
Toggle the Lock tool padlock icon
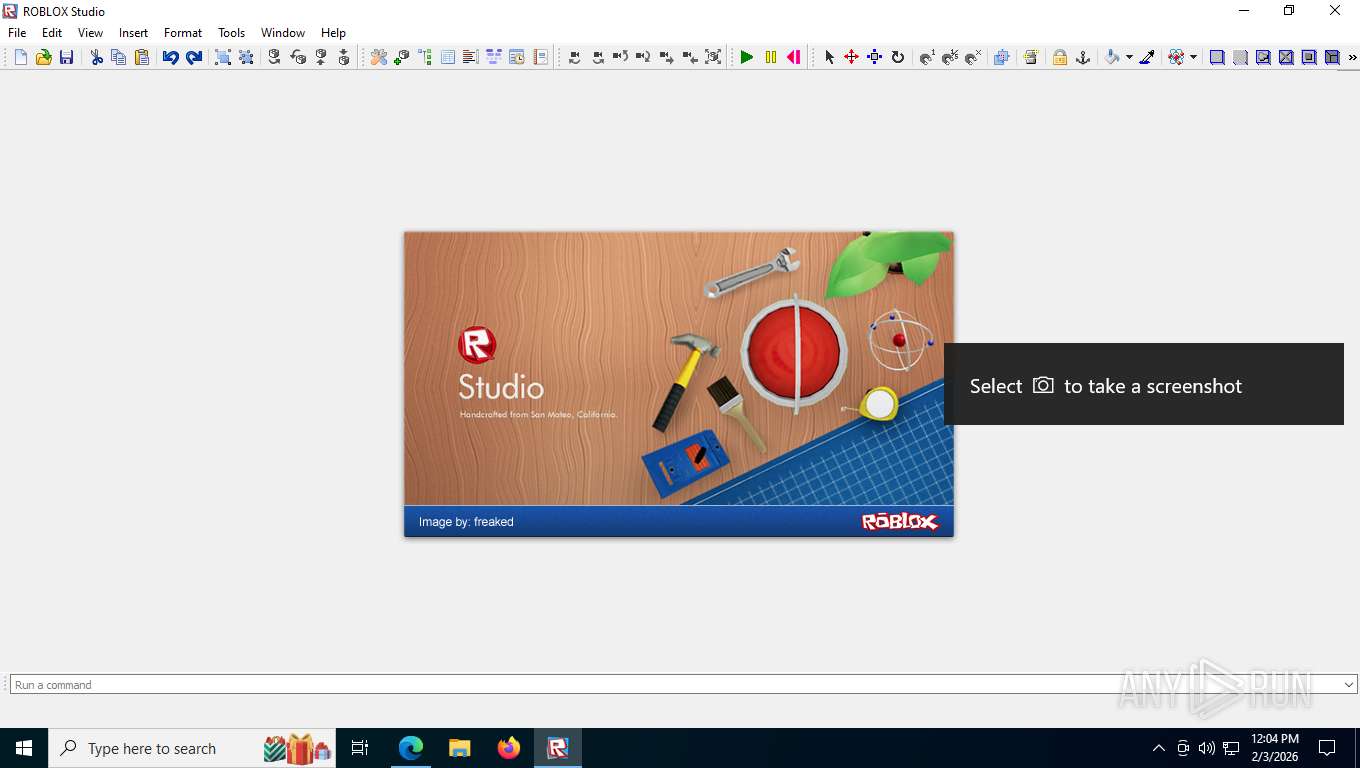(x=1060, y=58)
